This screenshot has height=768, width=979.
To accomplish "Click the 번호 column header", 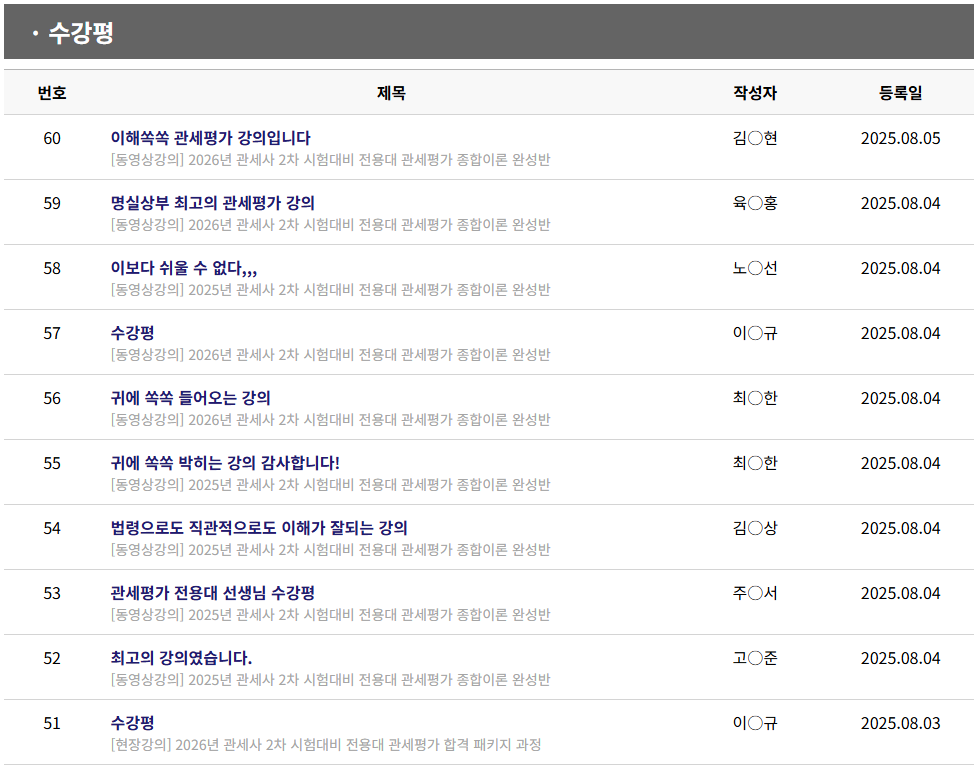I will click(52, 93).
